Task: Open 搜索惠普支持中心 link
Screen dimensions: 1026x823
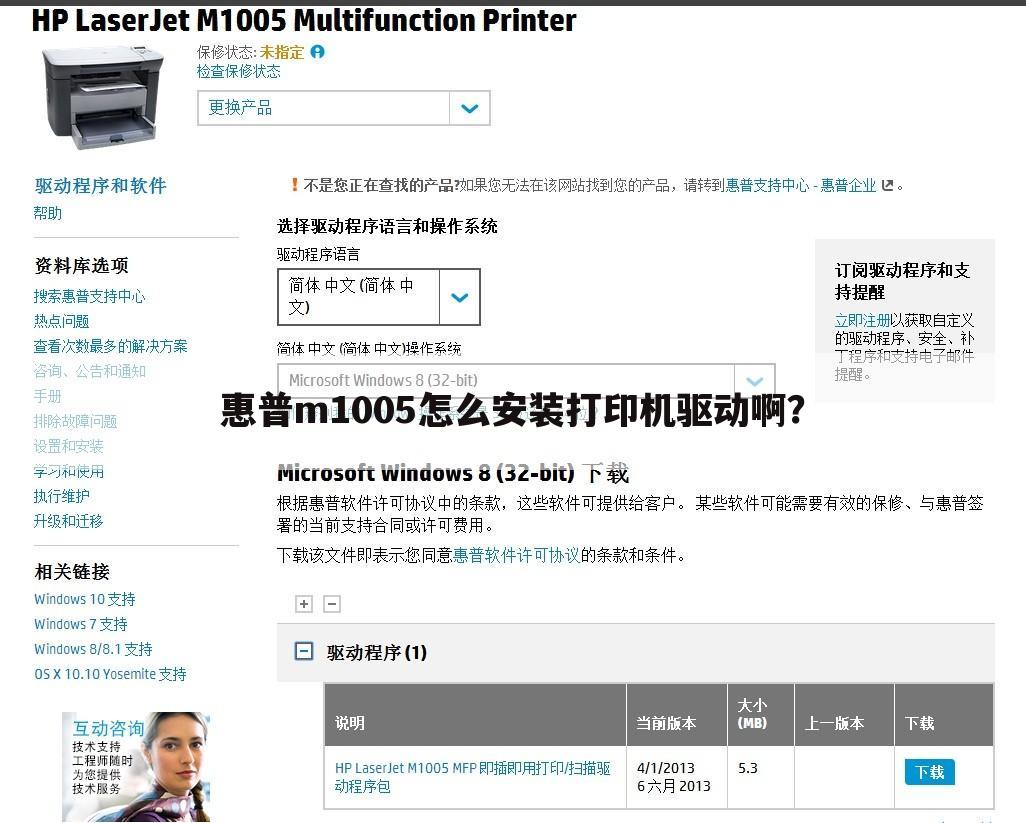Action: point(89,296)
